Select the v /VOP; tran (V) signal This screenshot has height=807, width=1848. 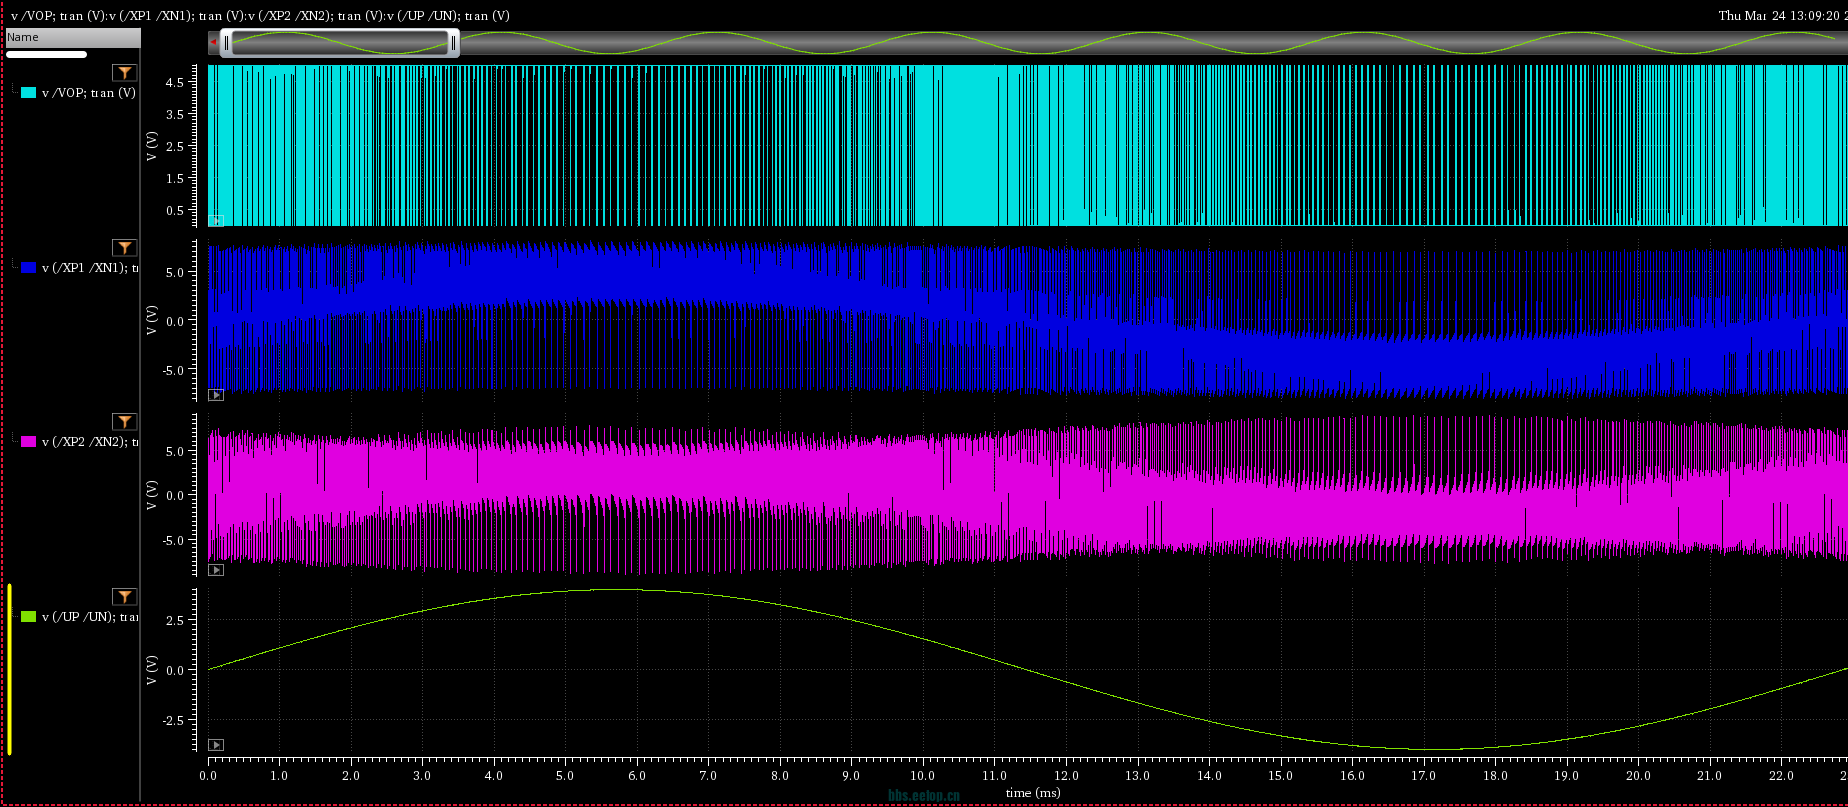pyautogui.click(x=89, y=93)
